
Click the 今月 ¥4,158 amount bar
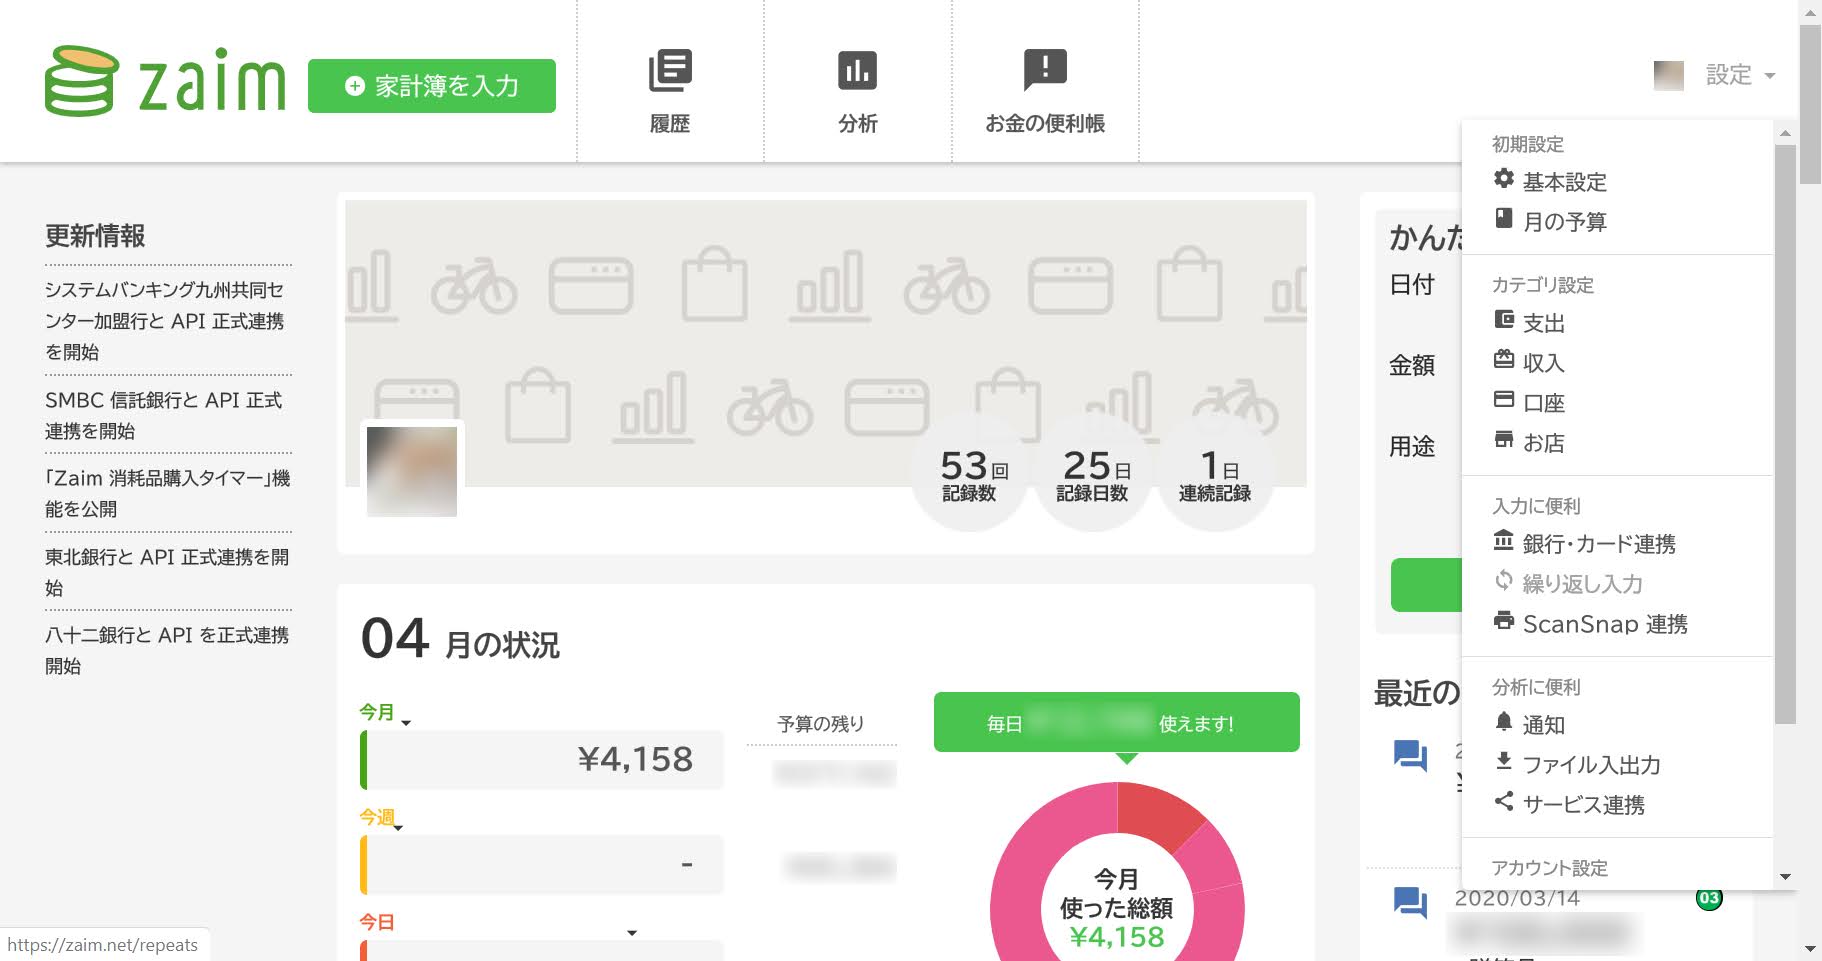click(x=542, y=760)
